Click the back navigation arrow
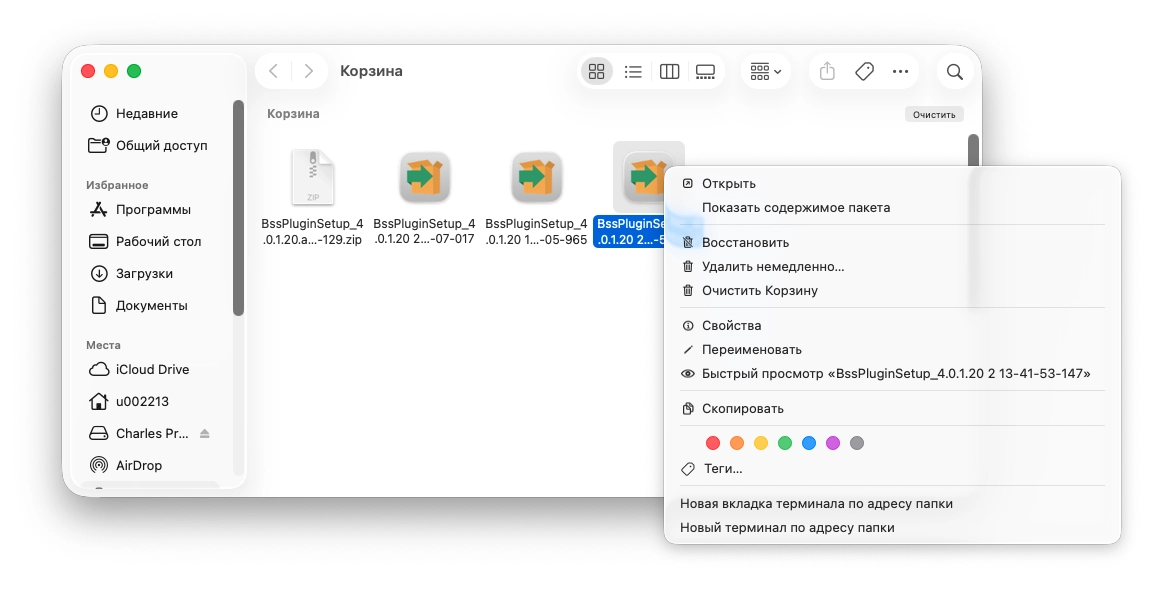This screenshot has width=1174, height=592. (273, 72)
